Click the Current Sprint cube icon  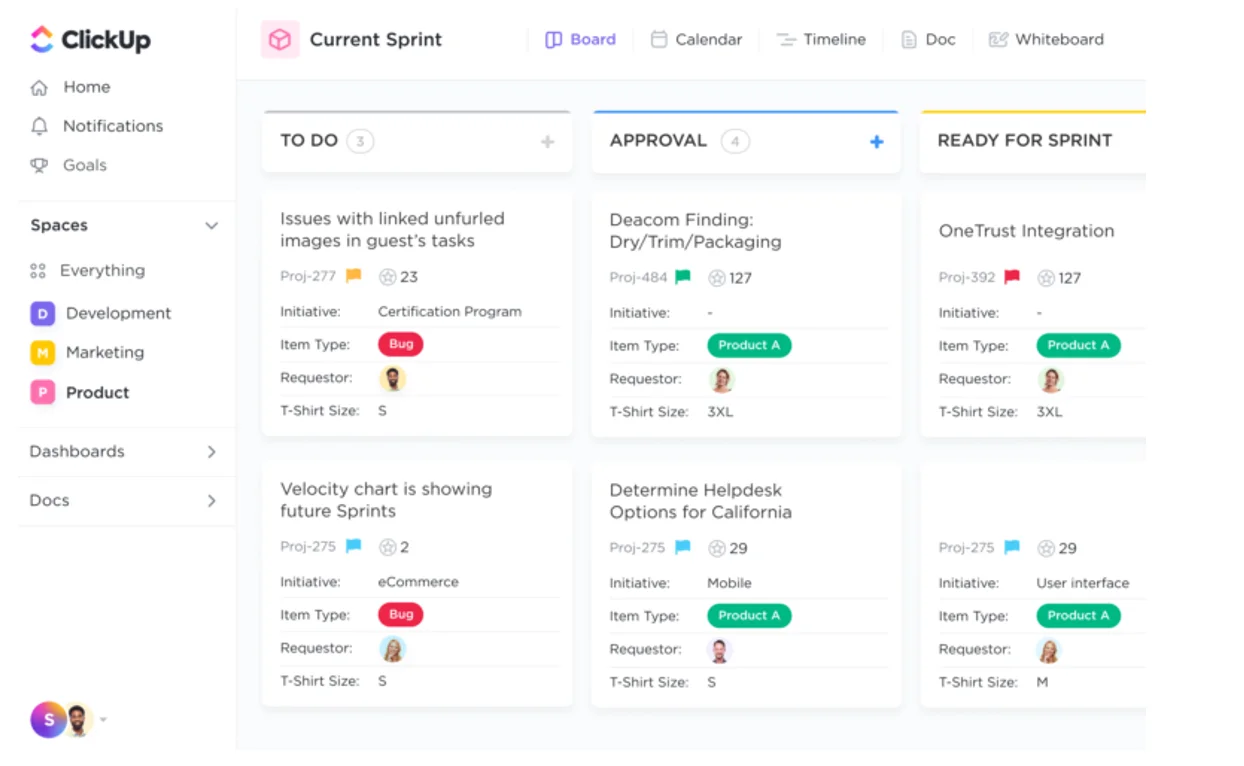coord(280,40)
